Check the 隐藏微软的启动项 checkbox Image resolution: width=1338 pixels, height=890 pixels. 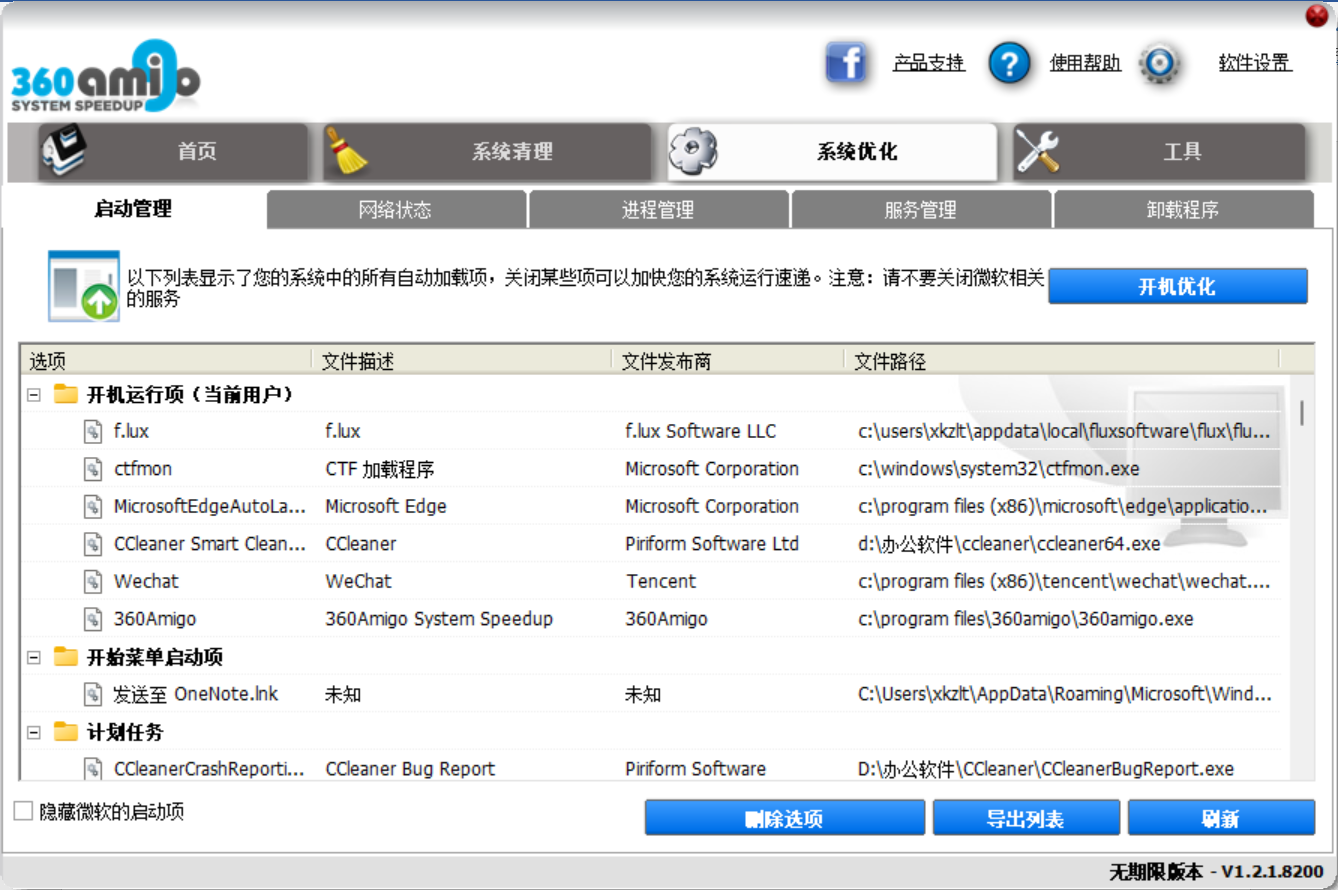pos(23,811)
